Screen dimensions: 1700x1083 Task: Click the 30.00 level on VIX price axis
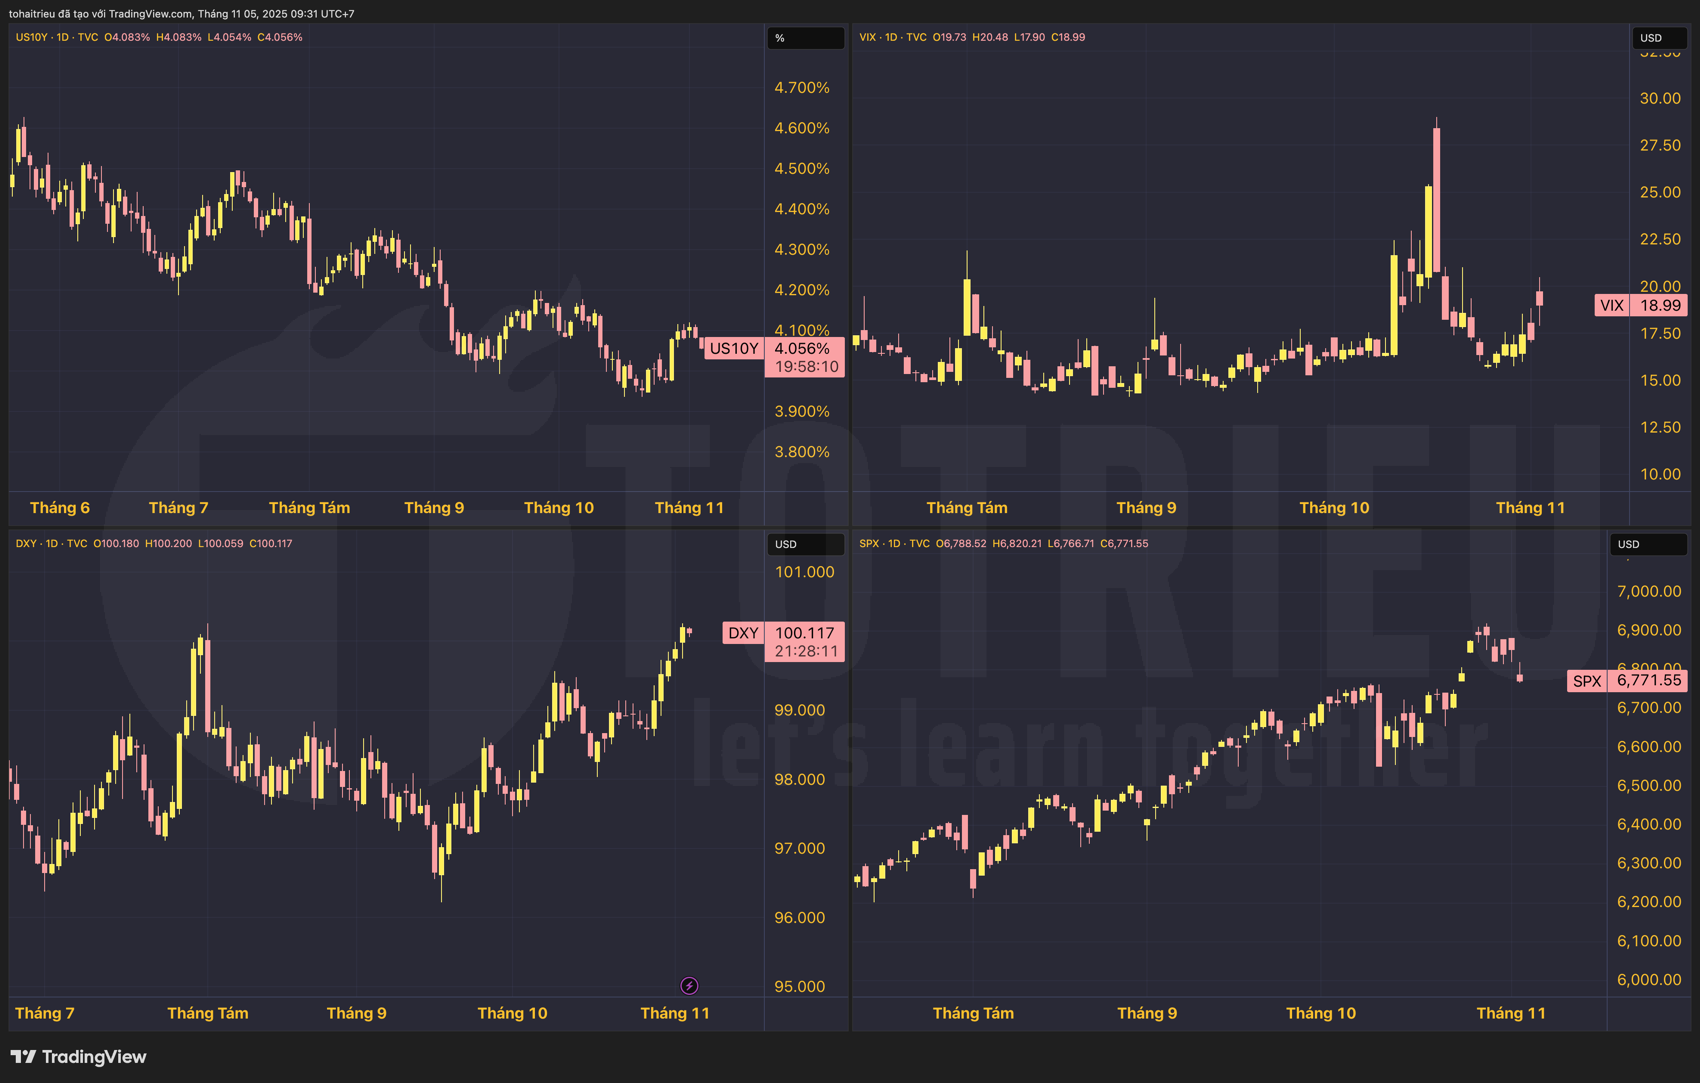click(1660, 98)
